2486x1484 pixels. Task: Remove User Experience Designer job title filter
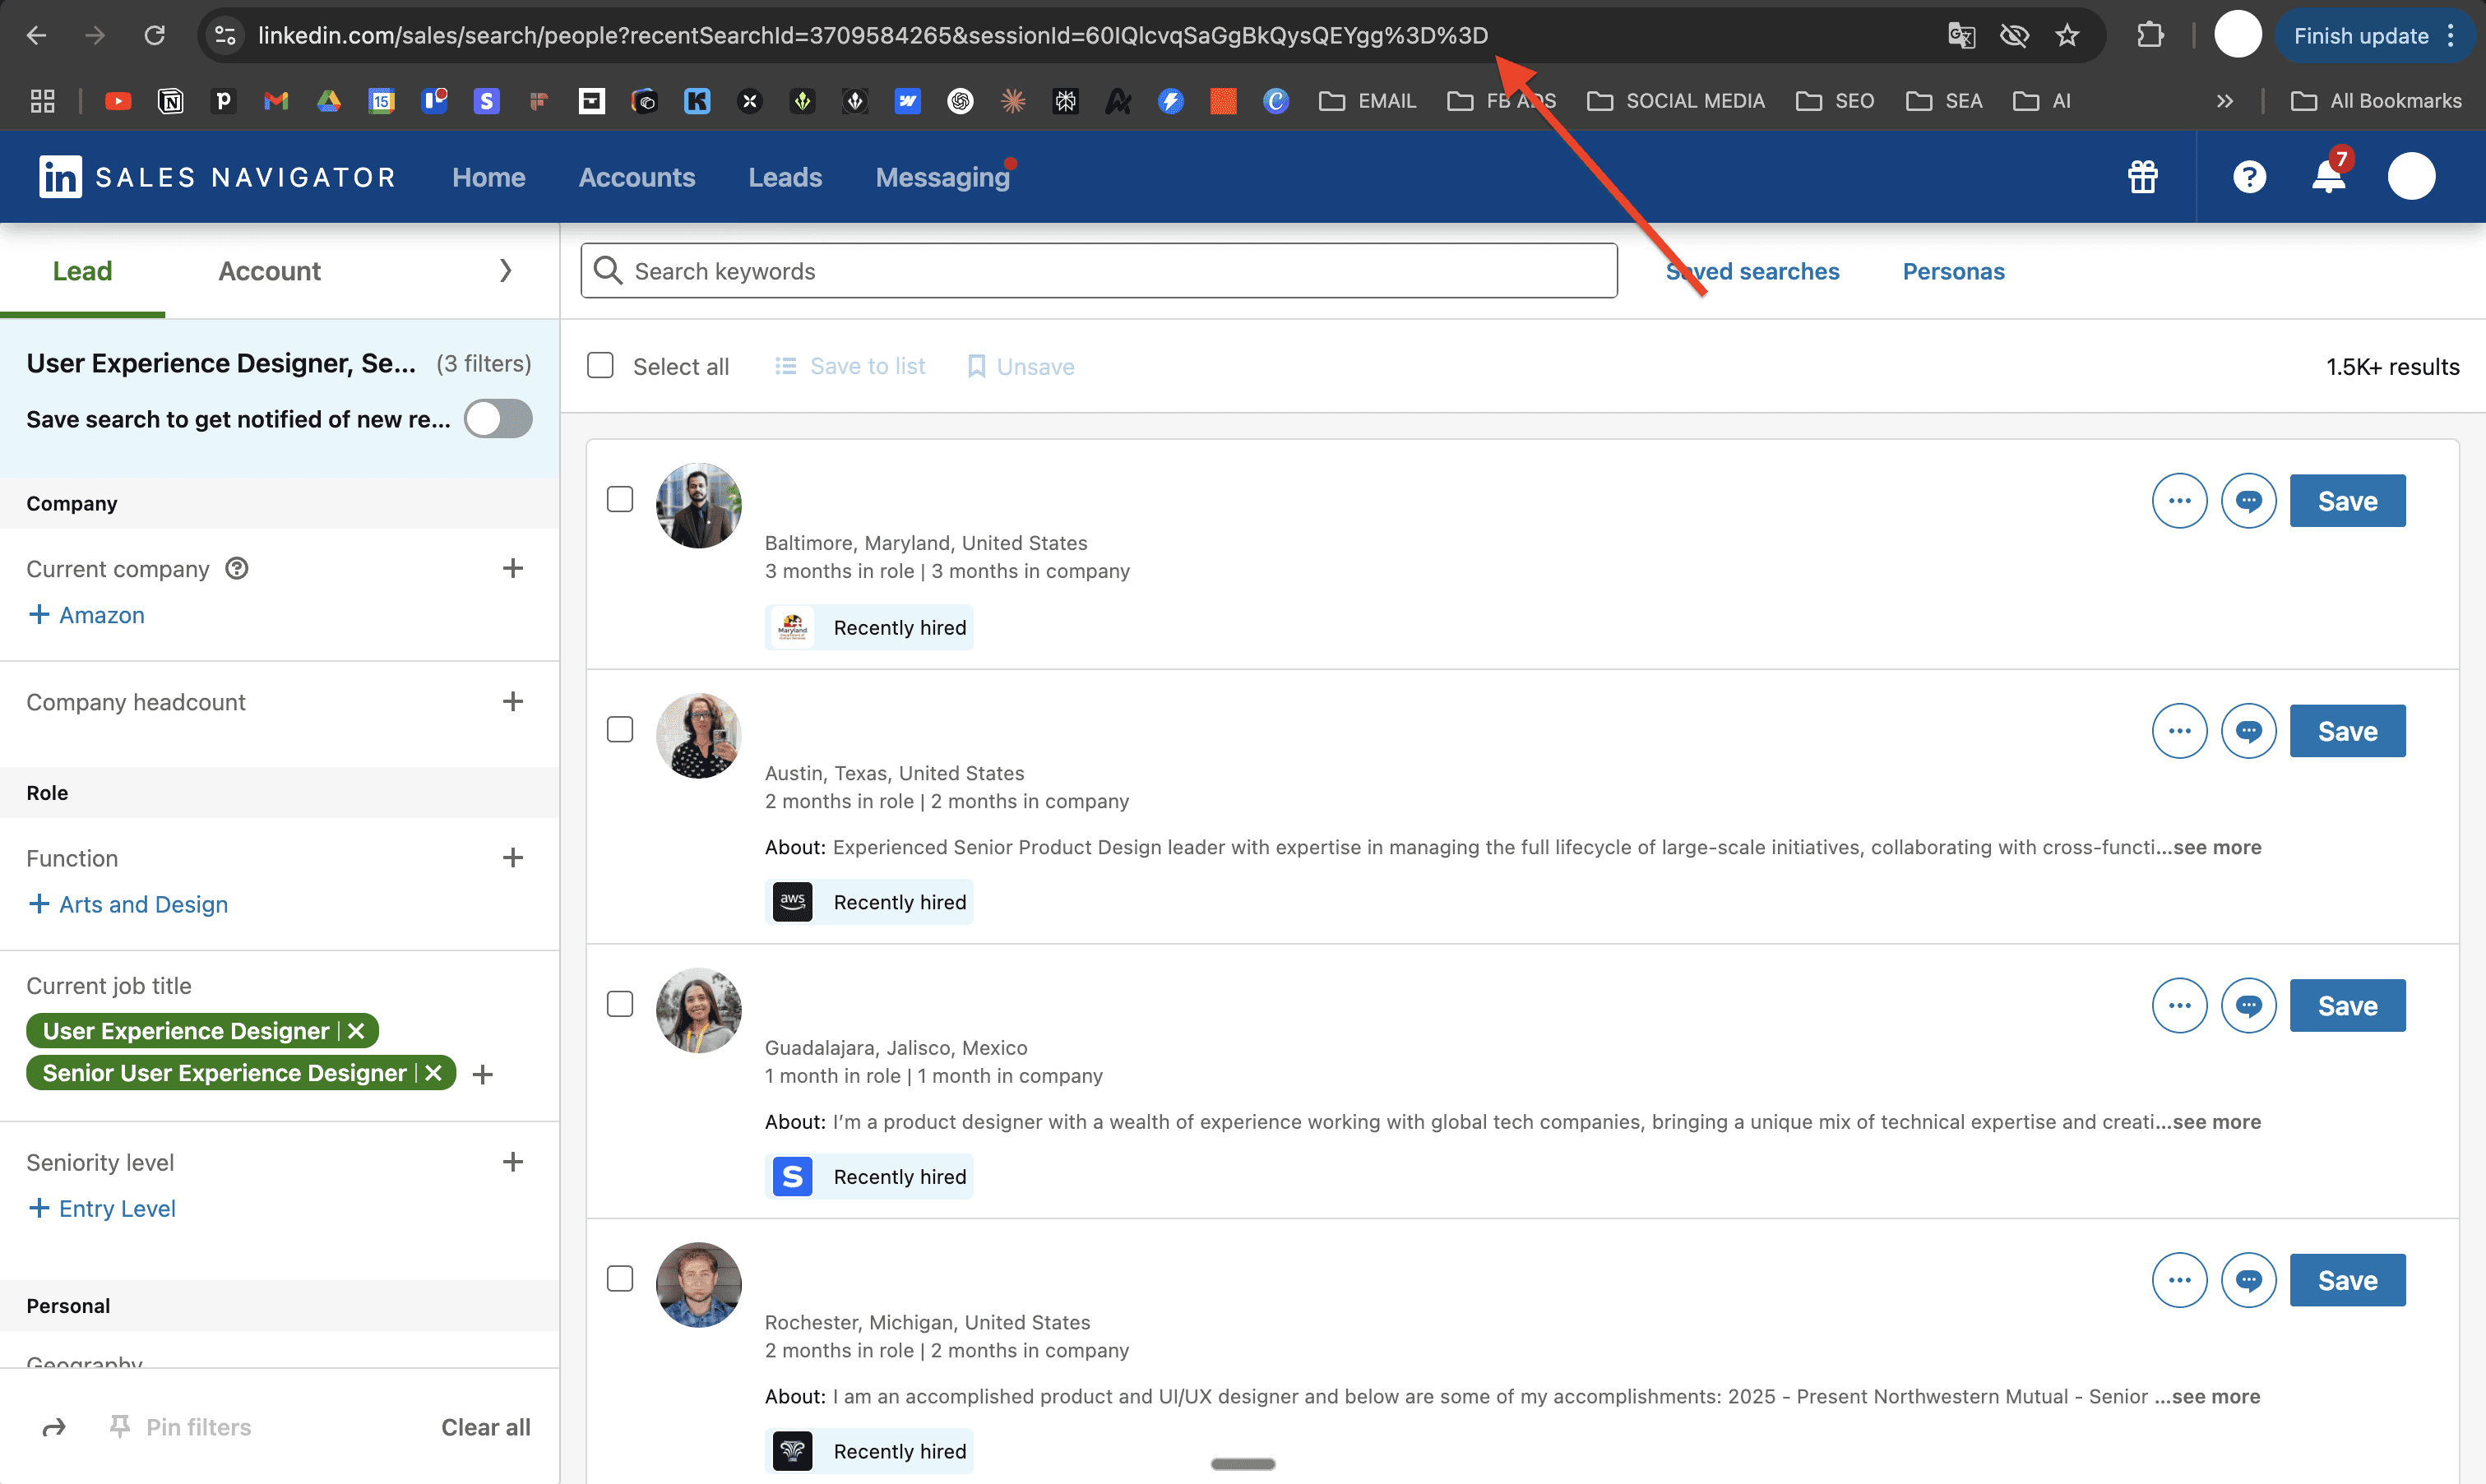point(357,1031)
